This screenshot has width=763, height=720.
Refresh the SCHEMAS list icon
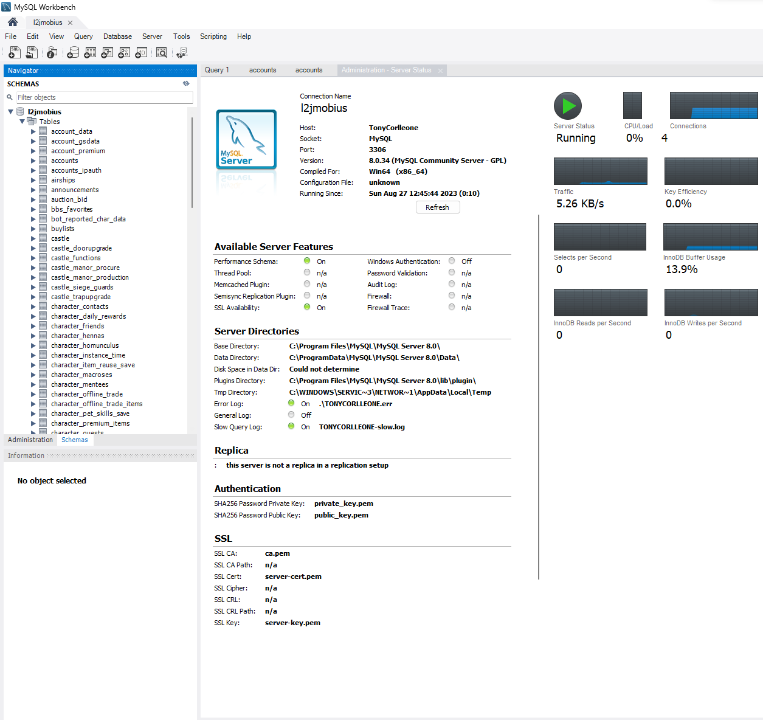point(186,84)
